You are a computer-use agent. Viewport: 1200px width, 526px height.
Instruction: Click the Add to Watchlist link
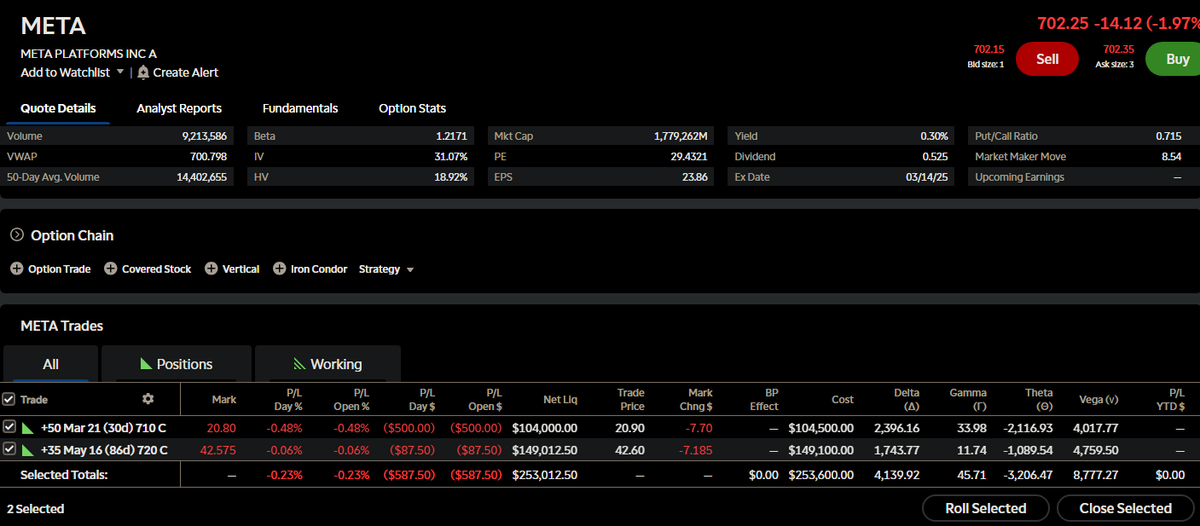click(x=65, y=72)
